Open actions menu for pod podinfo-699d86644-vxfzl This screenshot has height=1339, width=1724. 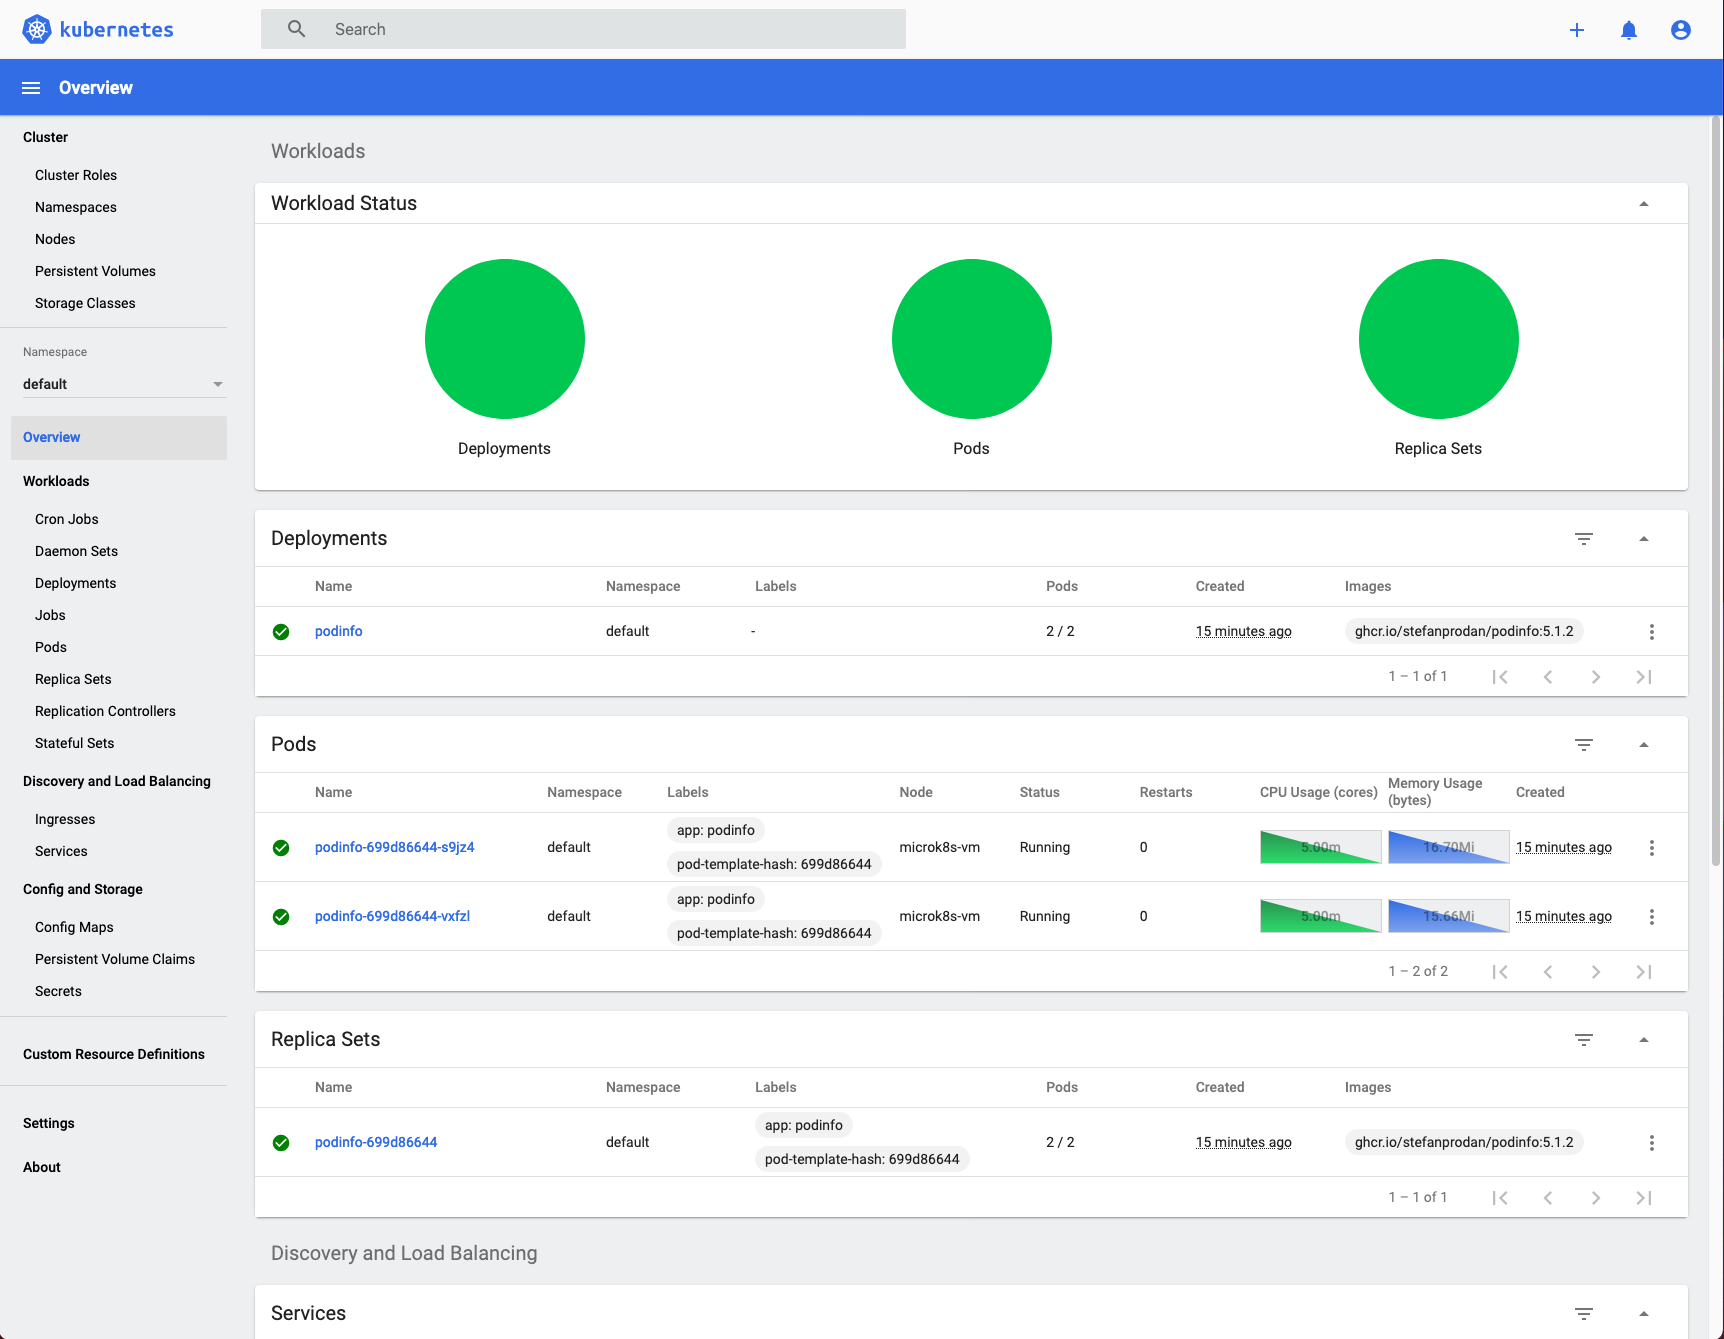pyautogui.click(x=1651, y=916)
